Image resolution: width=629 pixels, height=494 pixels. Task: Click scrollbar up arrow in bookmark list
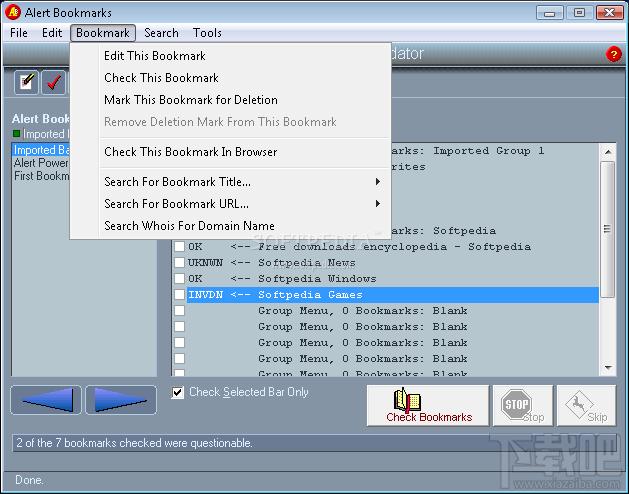click(608, 152)
